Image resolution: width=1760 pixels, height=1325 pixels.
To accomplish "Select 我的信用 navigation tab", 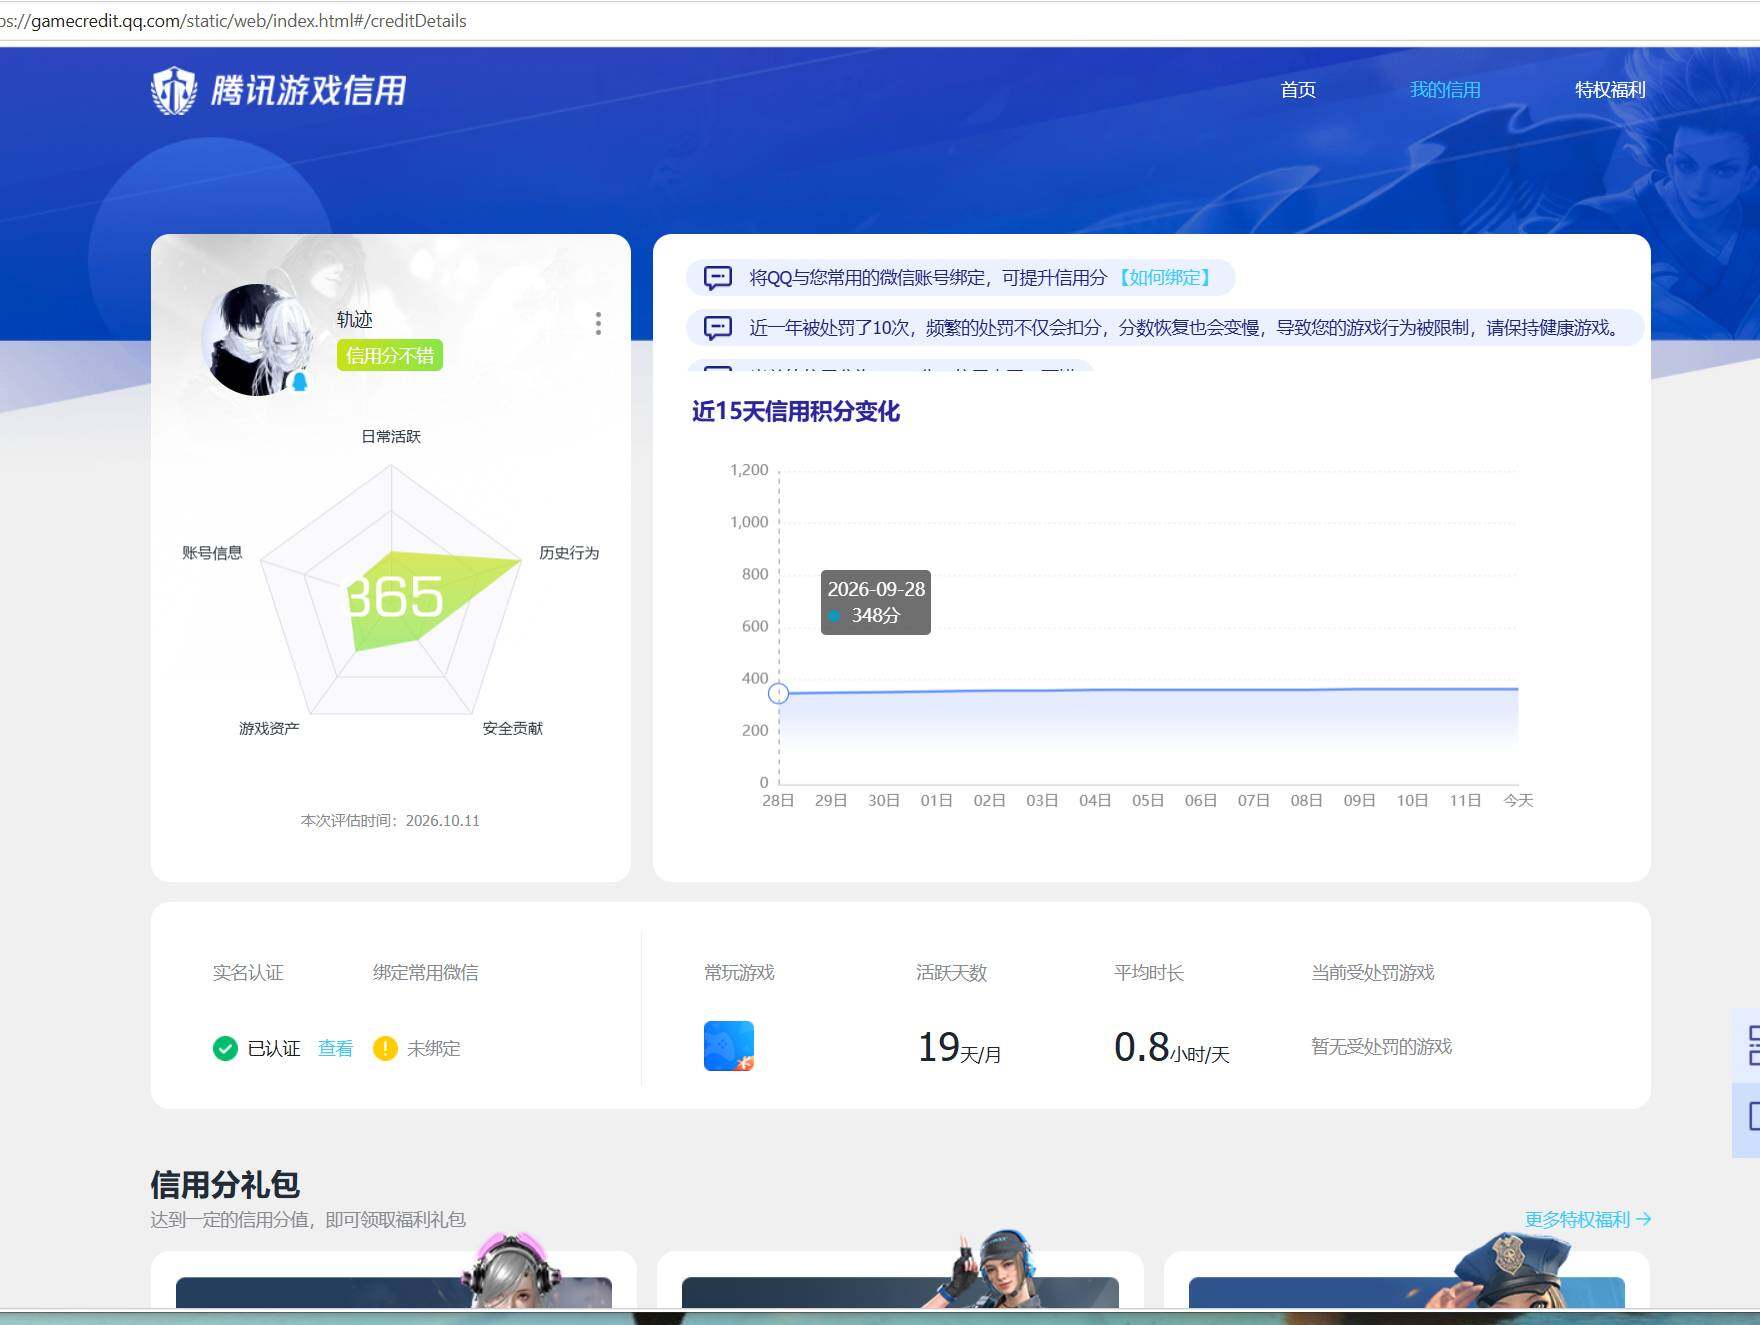I will (1445, 90).
